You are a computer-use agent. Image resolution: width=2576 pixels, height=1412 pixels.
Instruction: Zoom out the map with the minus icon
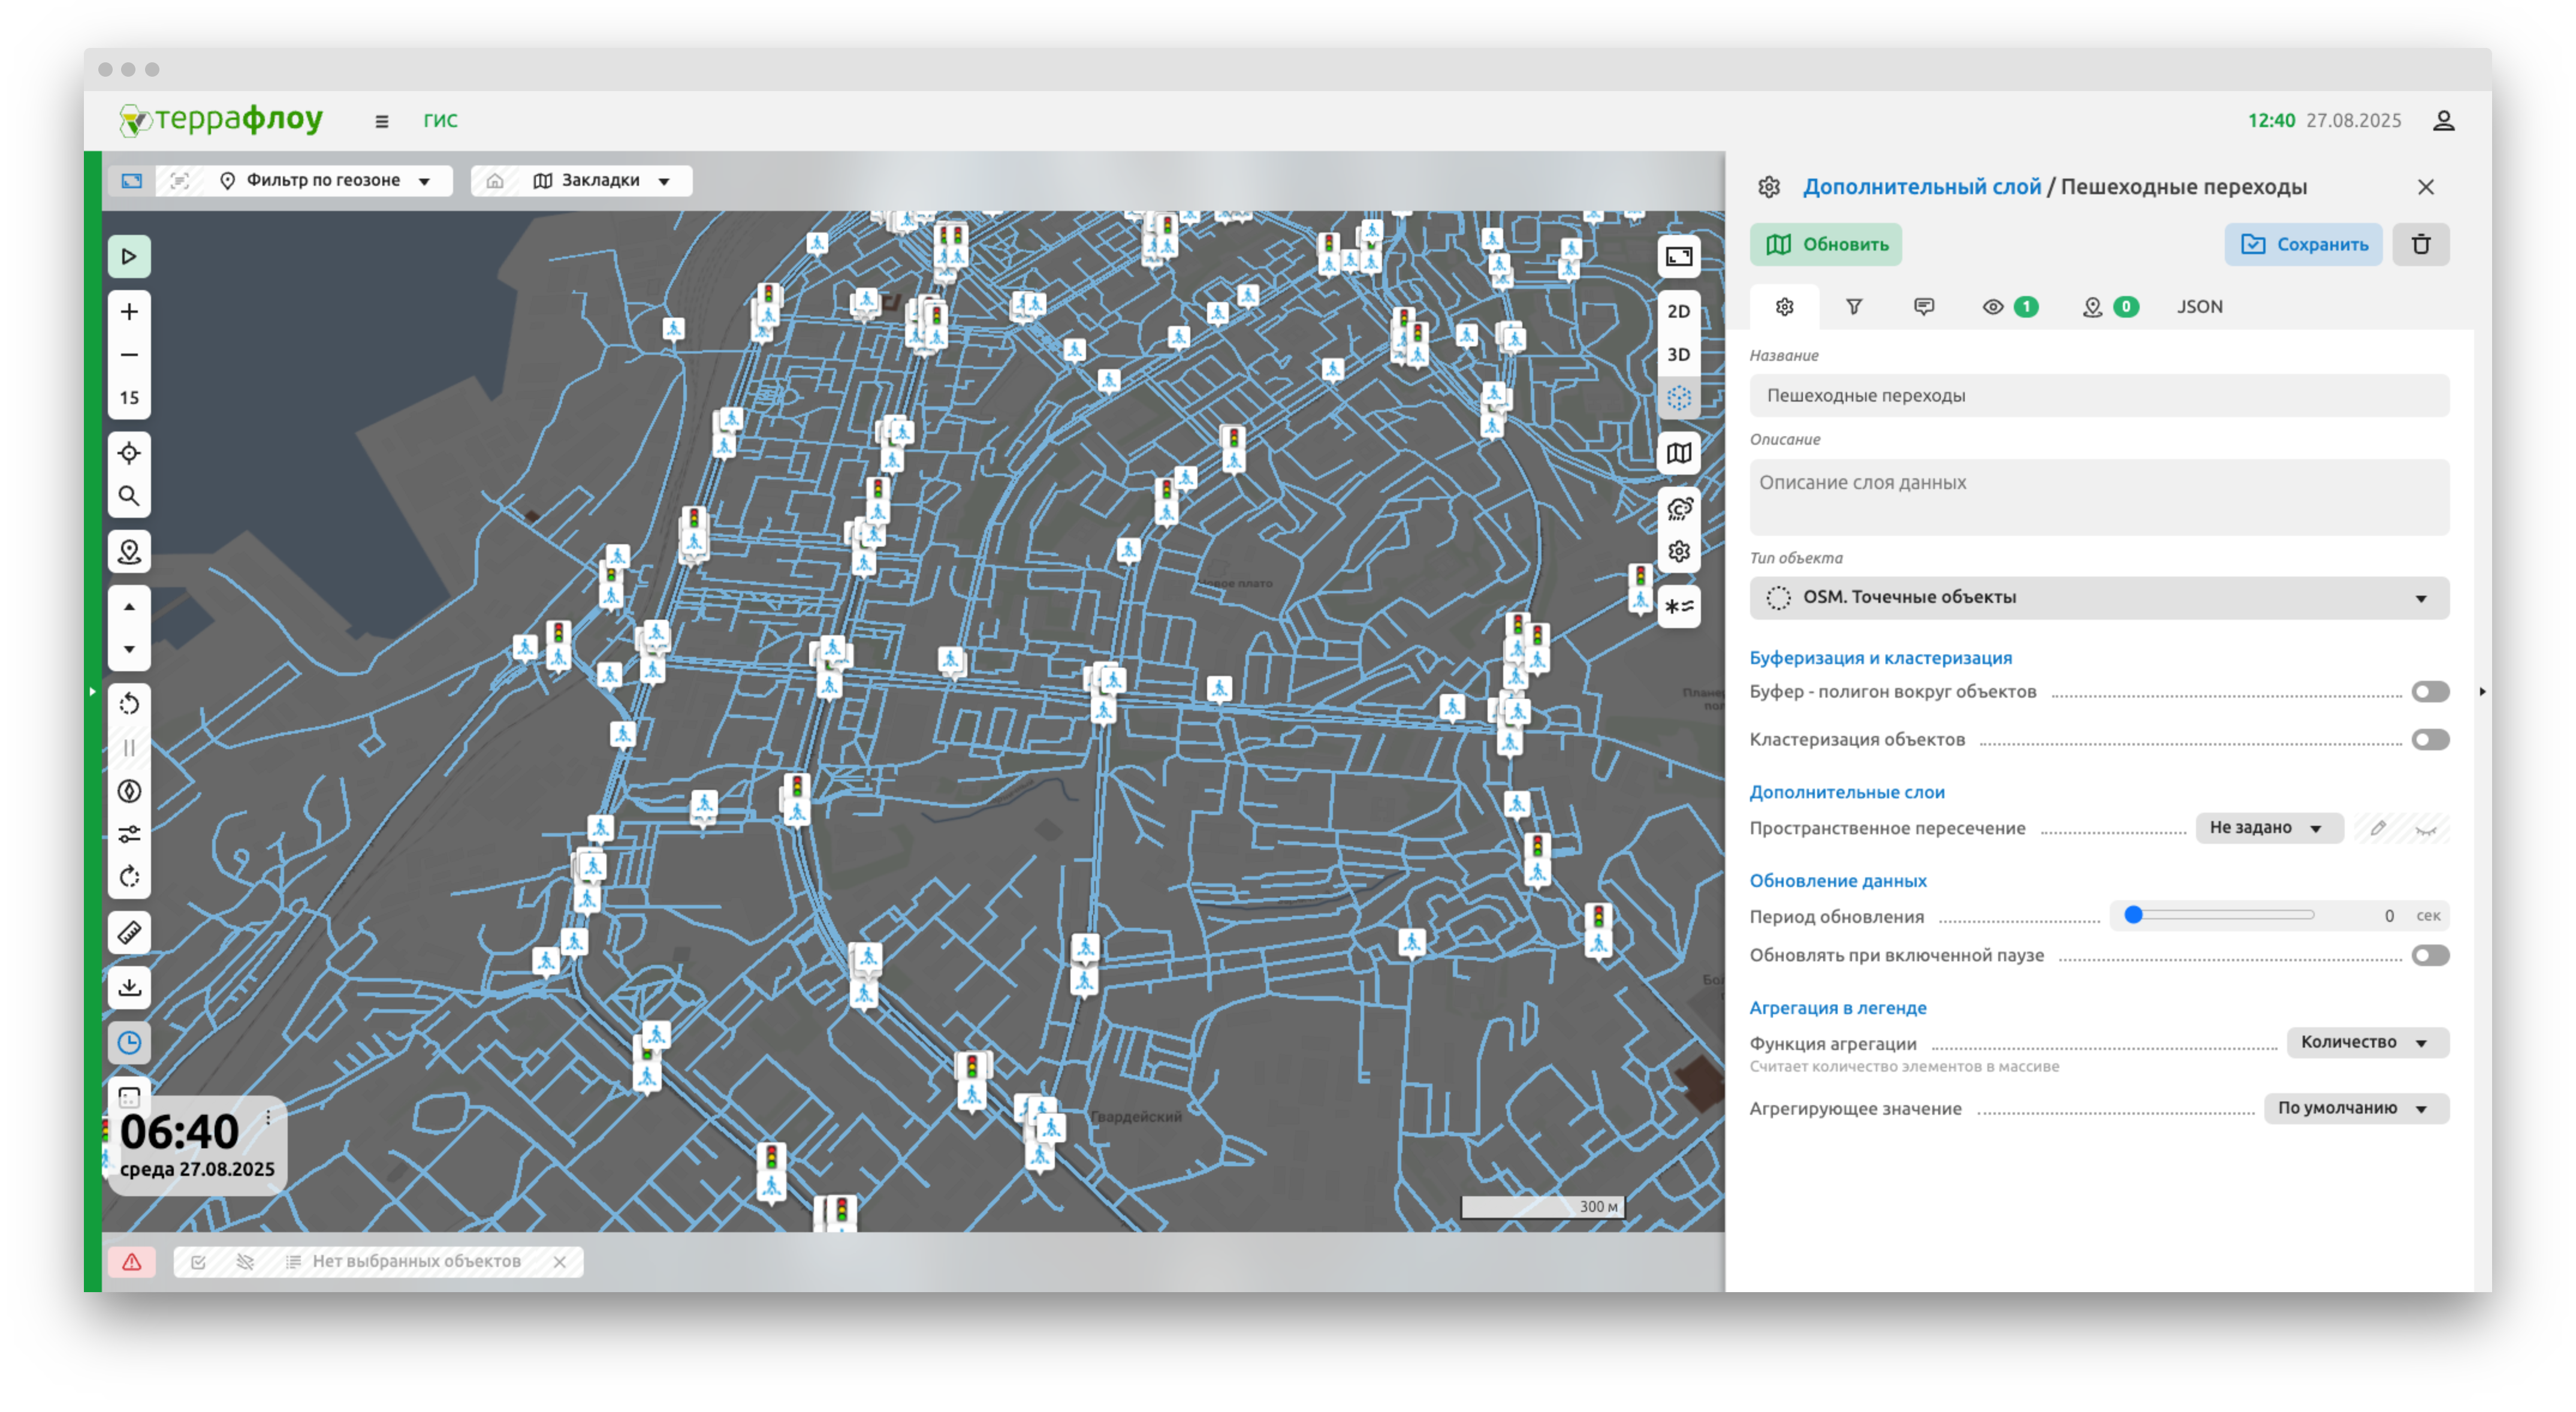point(129,355)
